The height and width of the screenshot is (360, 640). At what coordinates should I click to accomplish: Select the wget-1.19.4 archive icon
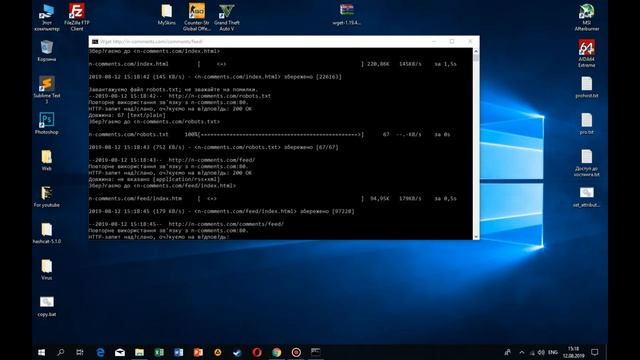pyautogui.click(x=347, y=15)
